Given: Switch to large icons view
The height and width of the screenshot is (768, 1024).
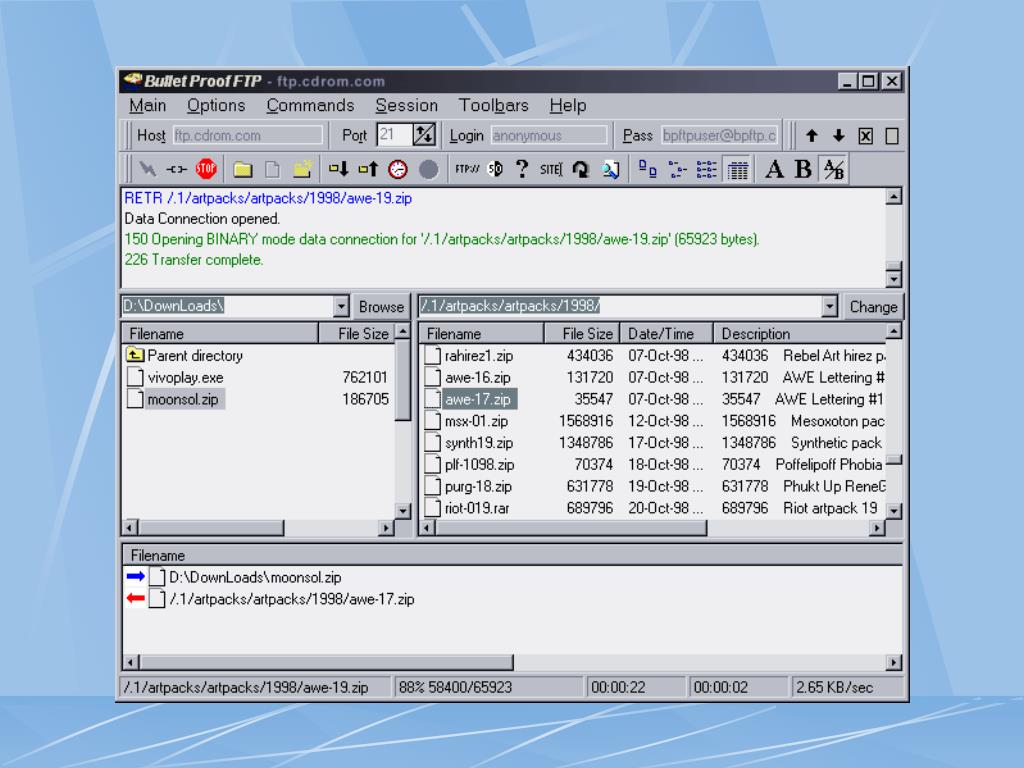Looking at the screenshot, I should point(647,170).
